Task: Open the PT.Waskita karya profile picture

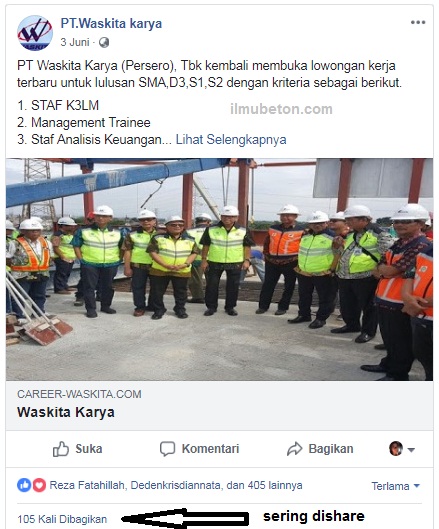Action: pos(35,33)
